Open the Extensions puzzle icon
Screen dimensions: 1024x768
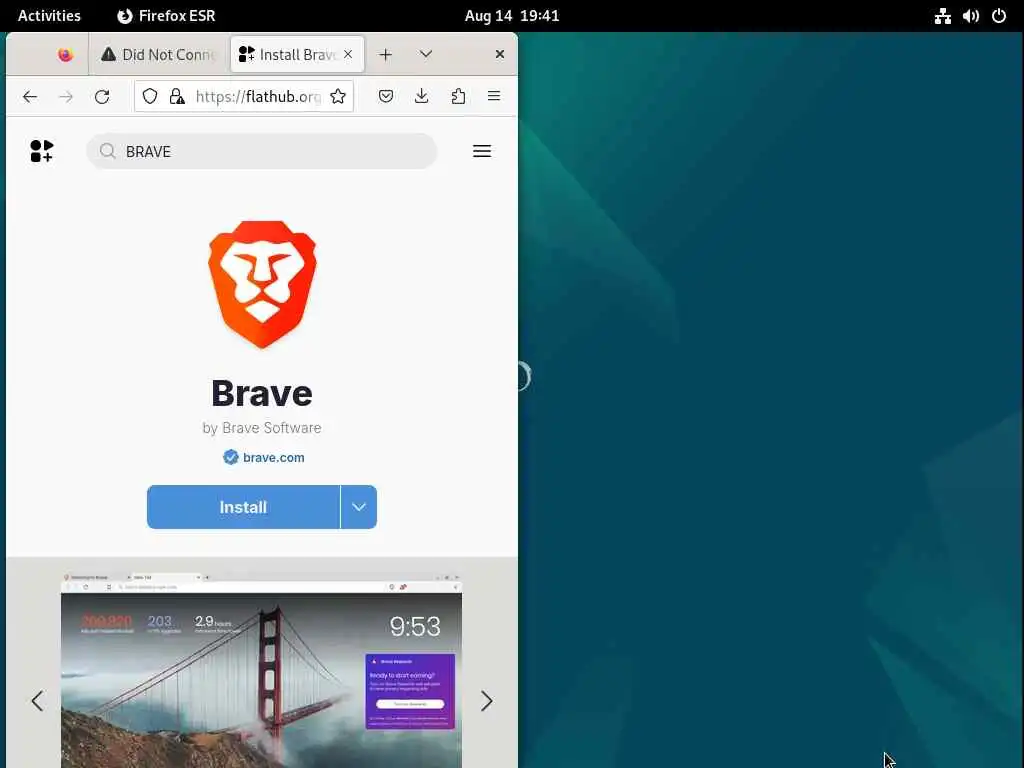[458, 97]
